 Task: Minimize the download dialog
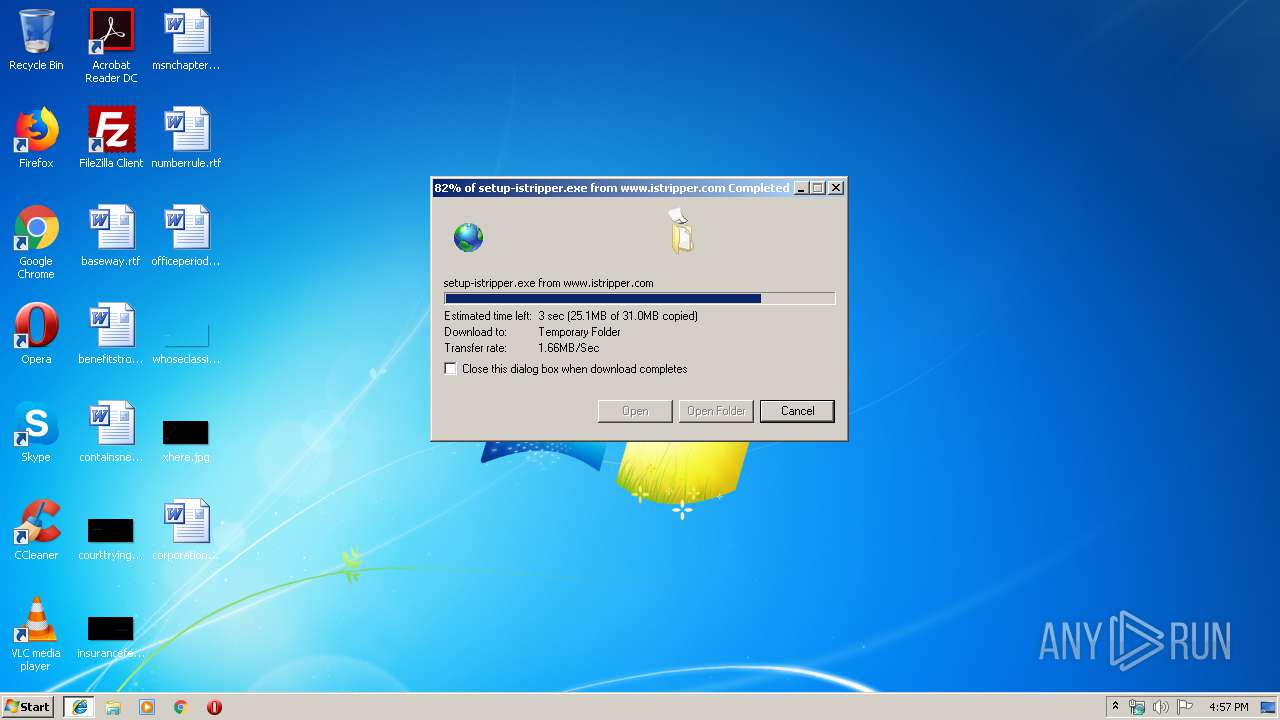pos(801,188)
